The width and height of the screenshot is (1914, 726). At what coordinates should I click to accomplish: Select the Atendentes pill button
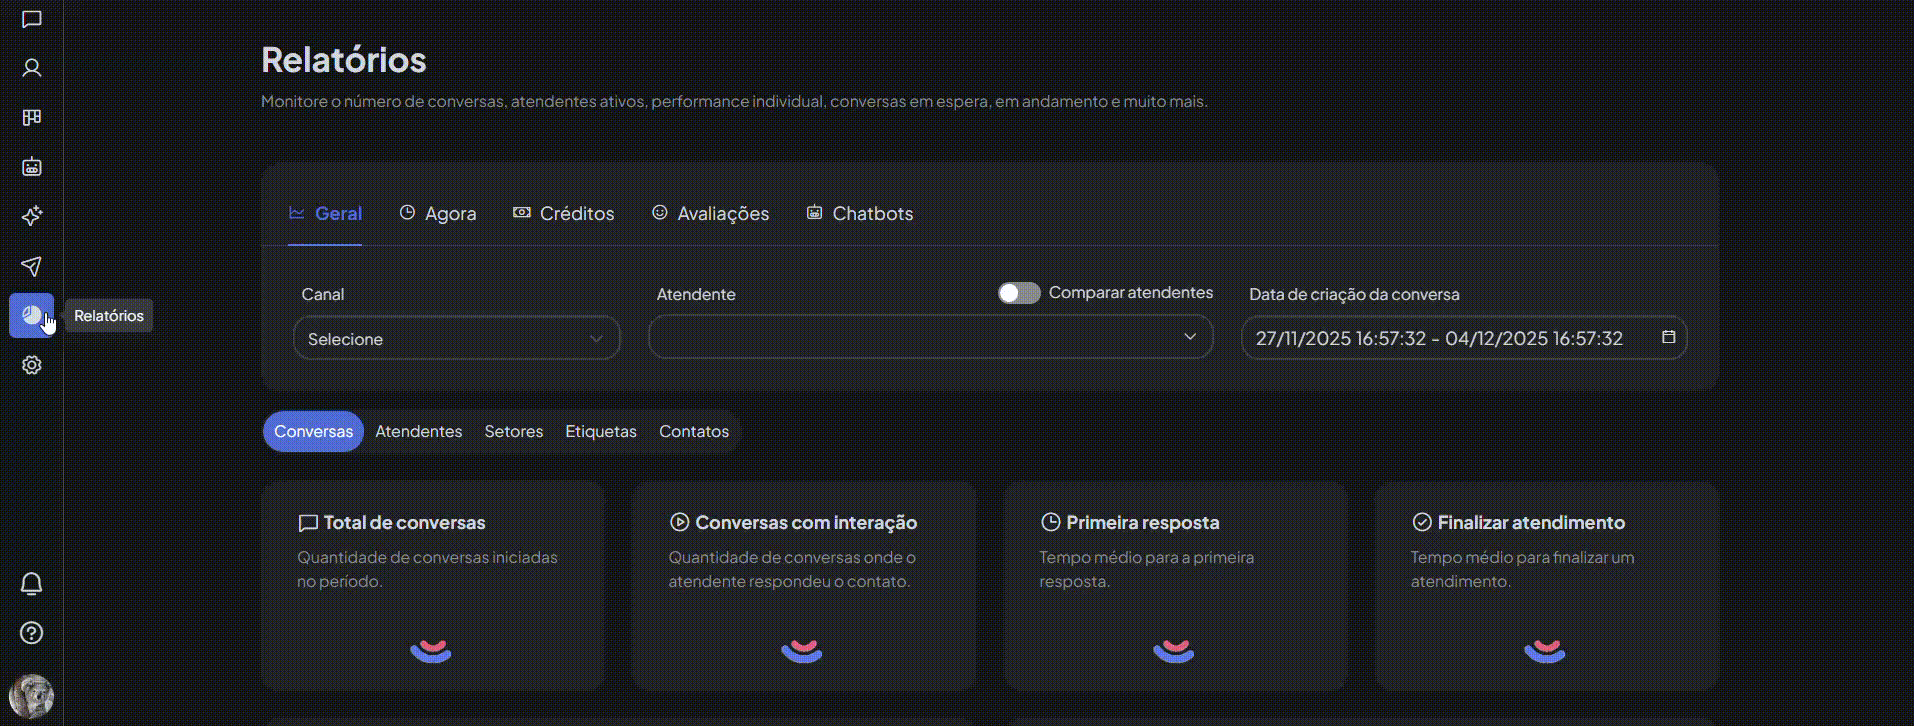click(x=418, y=432)
